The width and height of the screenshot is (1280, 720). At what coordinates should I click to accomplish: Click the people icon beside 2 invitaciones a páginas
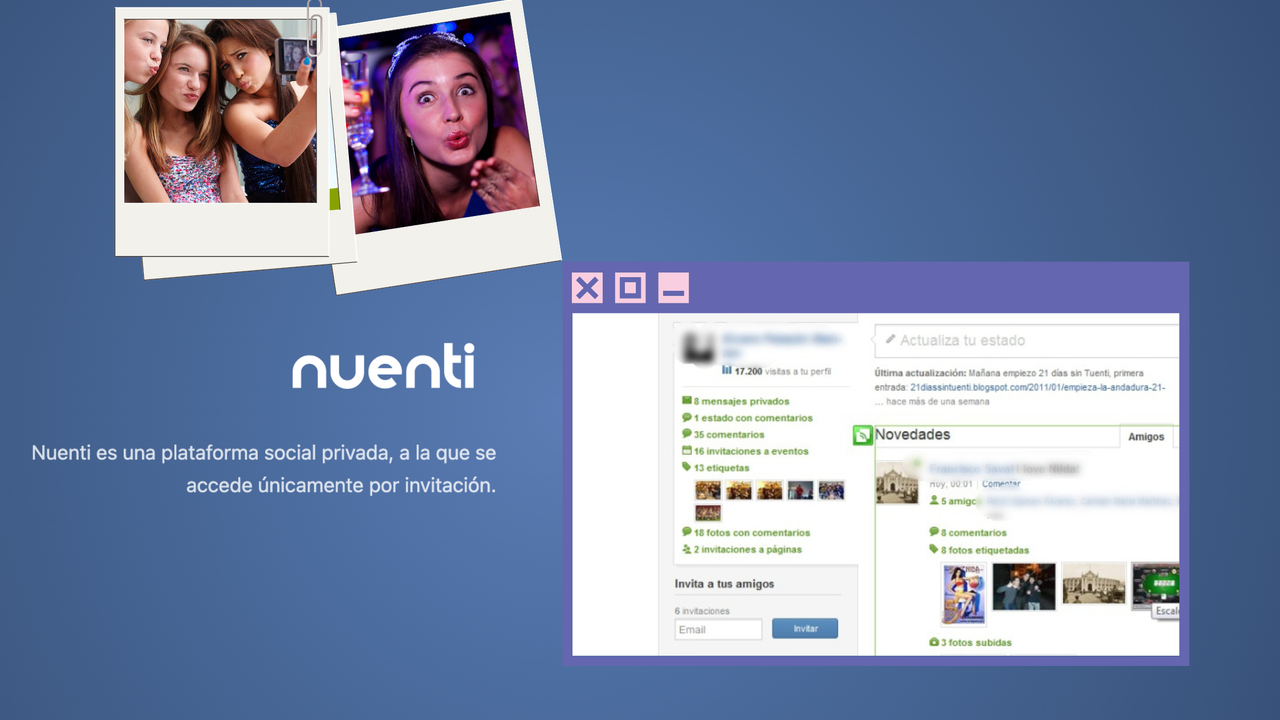[686, 549]
